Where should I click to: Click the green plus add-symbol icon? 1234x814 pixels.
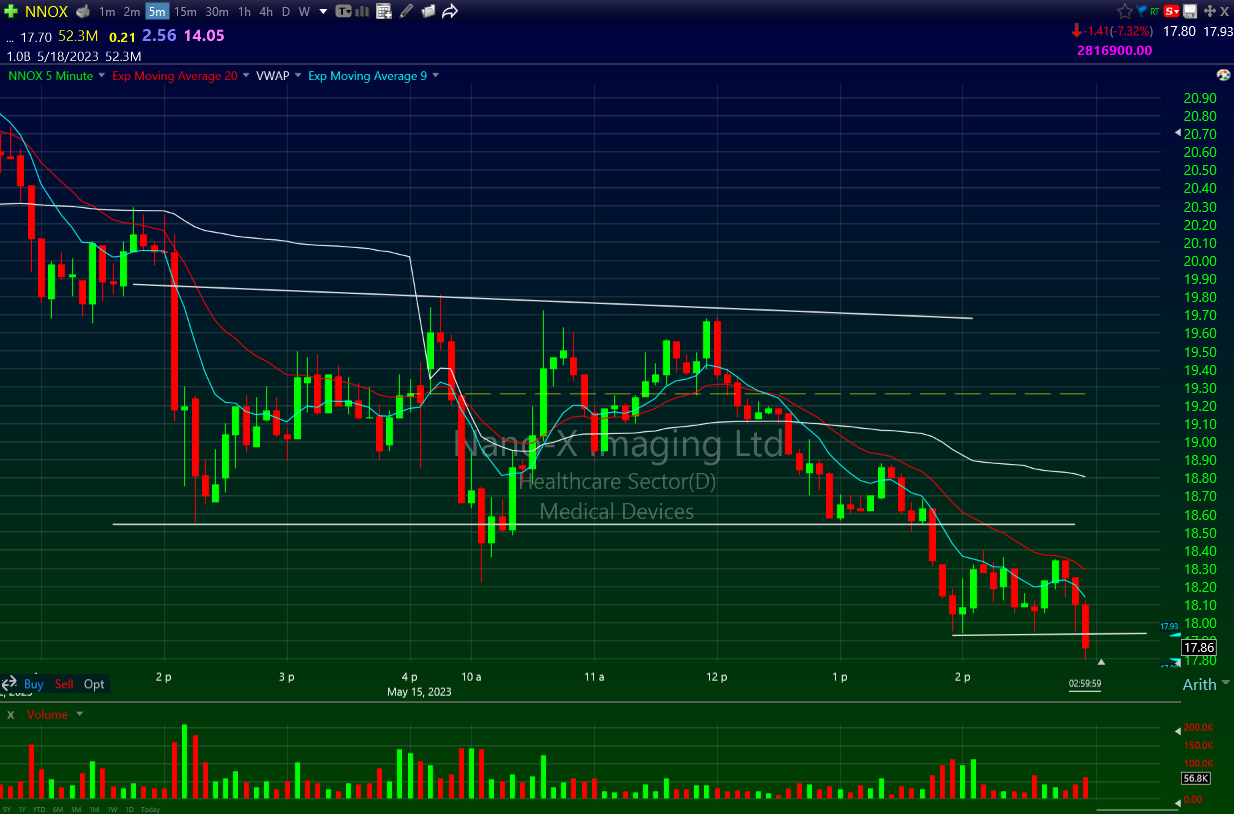click(10, 12)
